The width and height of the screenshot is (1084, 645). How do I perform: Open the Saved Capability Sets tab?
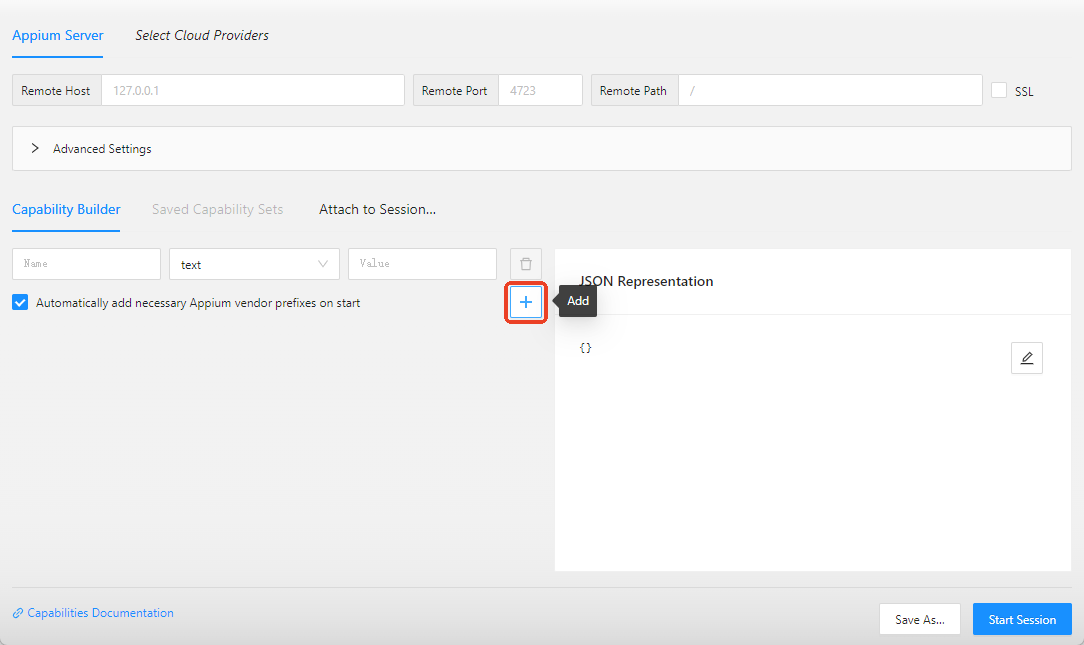coord(218,209)
